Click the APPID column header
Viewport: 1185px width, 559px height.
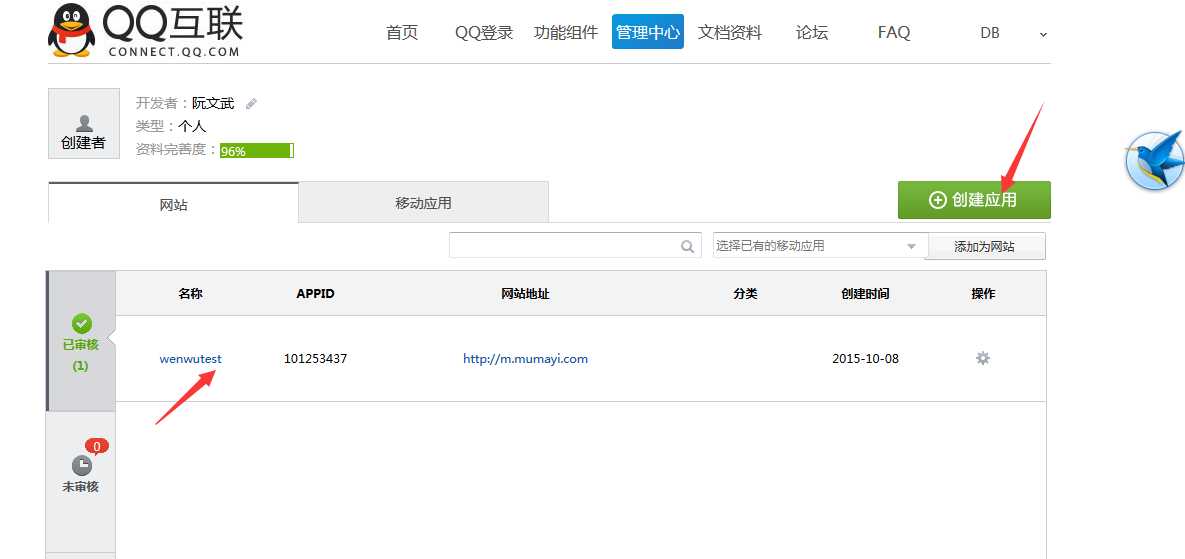(x=315, y=294)
